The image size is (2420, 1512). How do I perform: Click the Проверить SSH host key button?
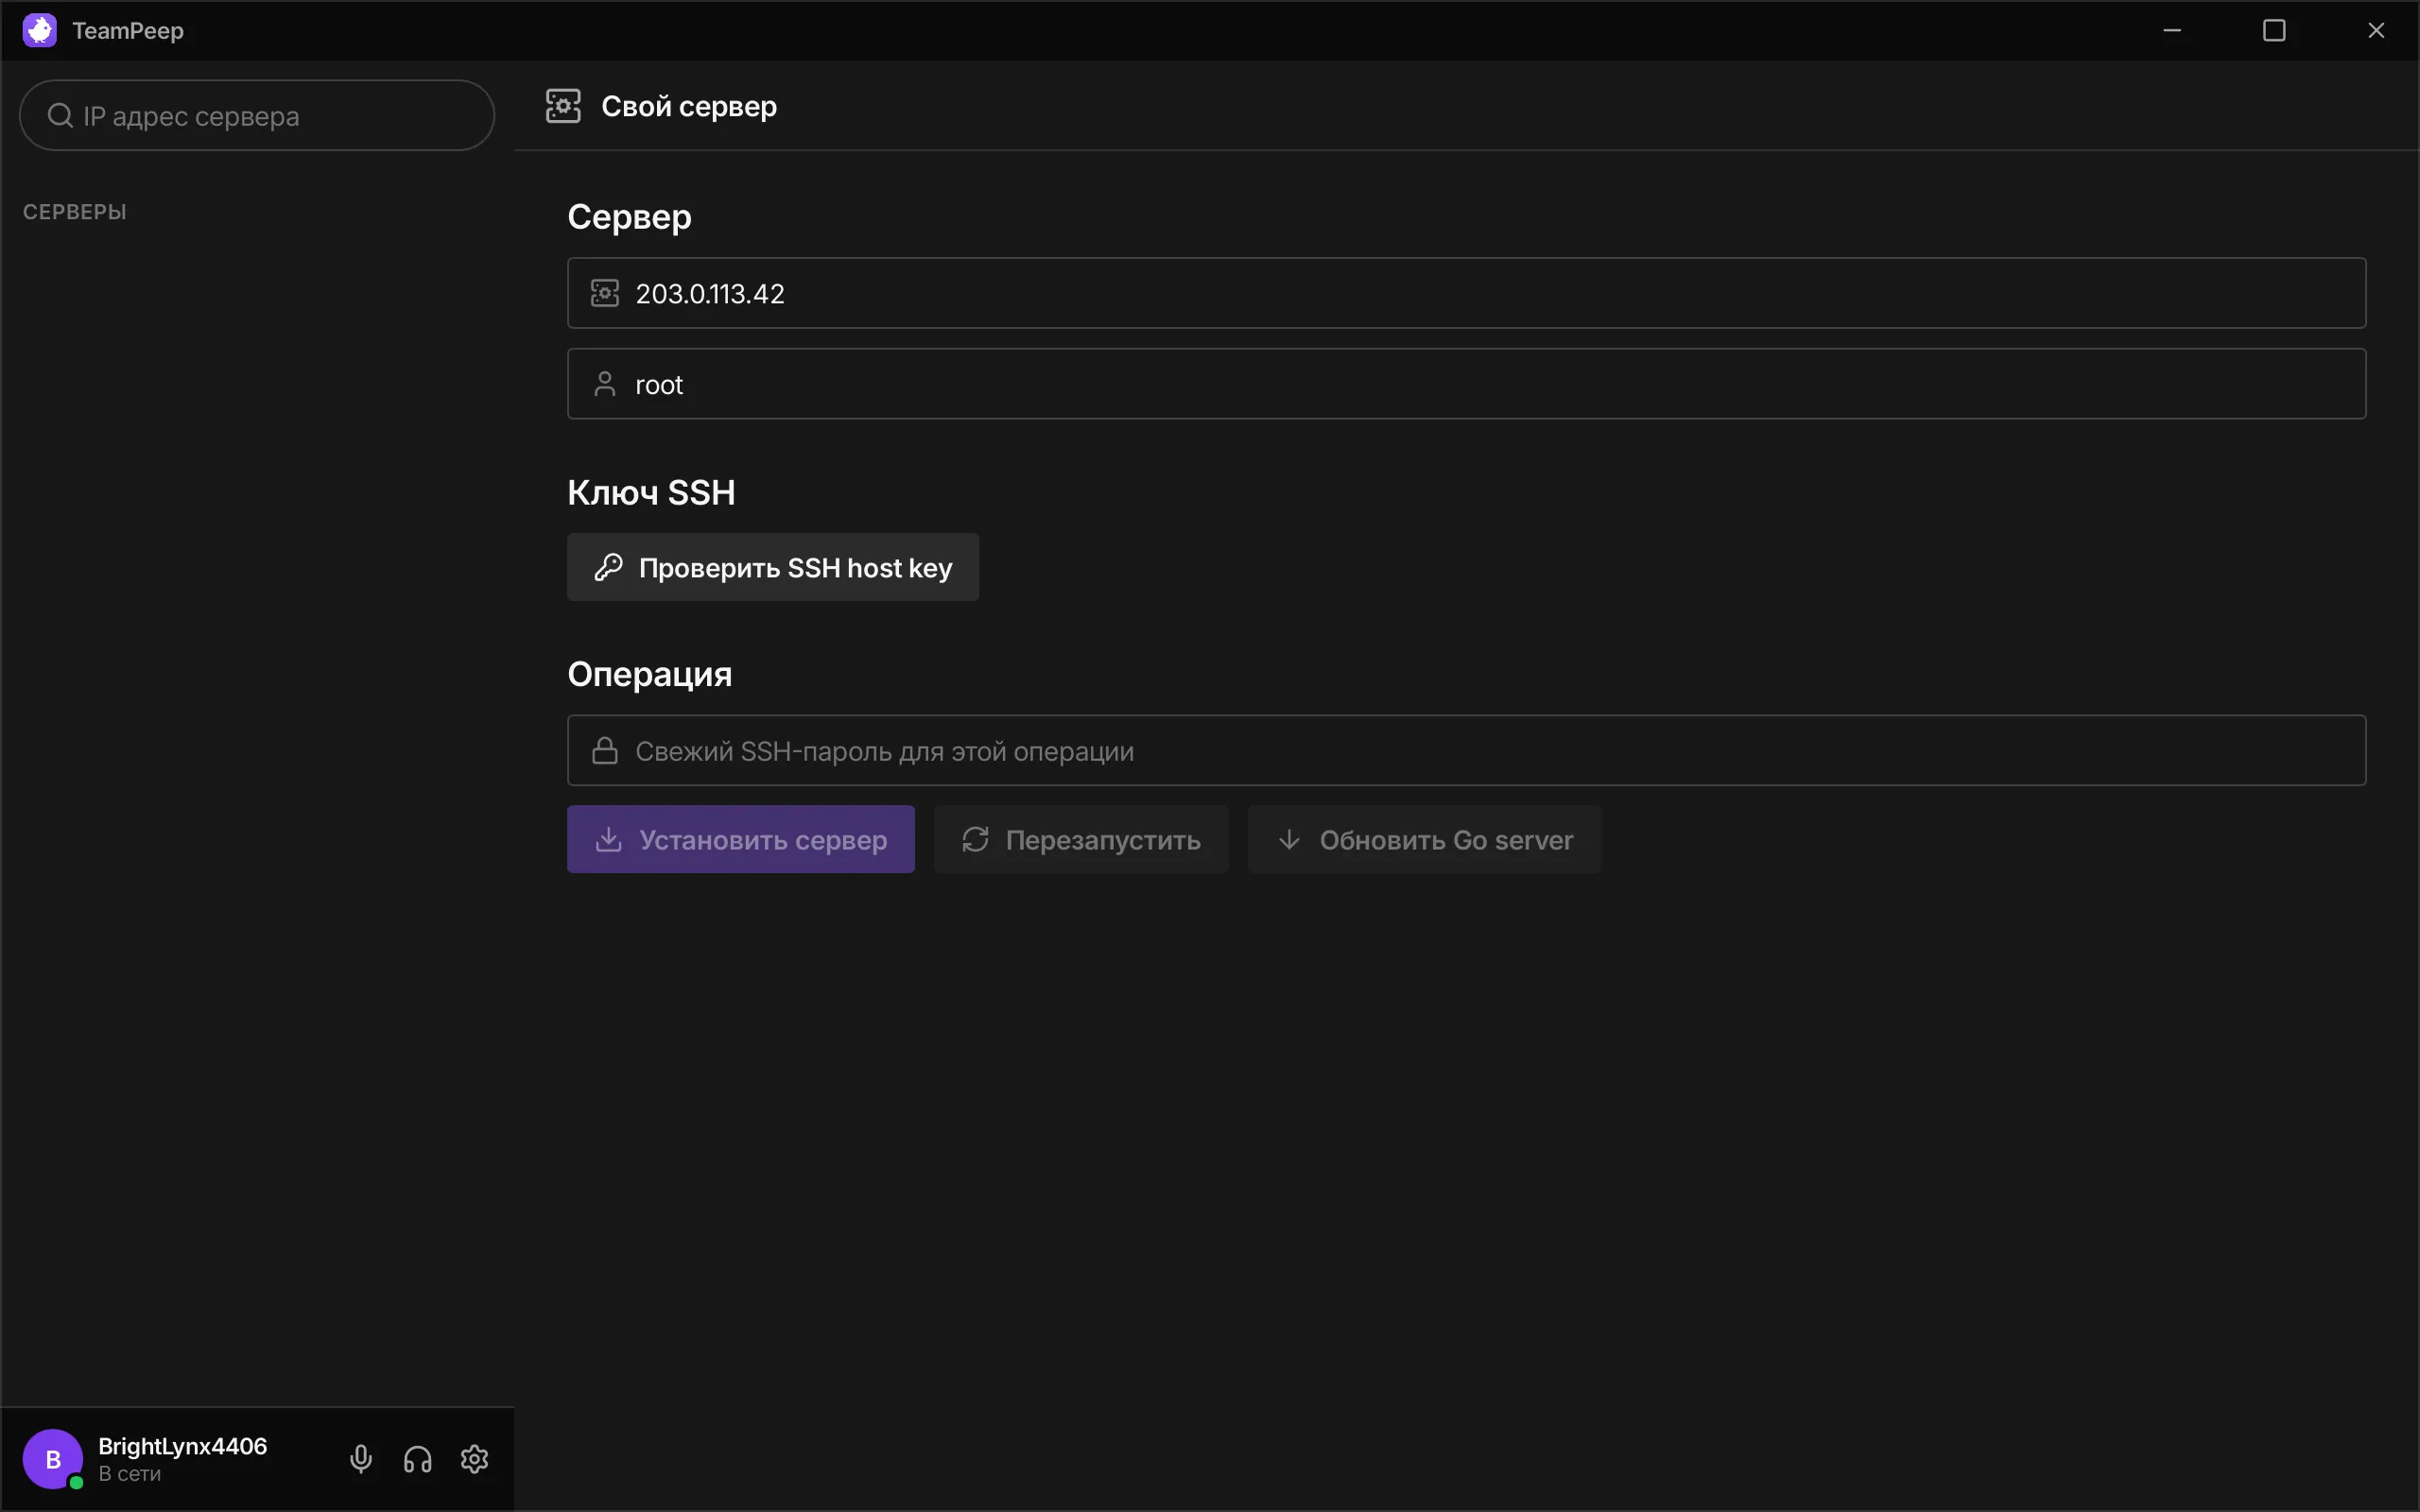click(x=773, y=567)
